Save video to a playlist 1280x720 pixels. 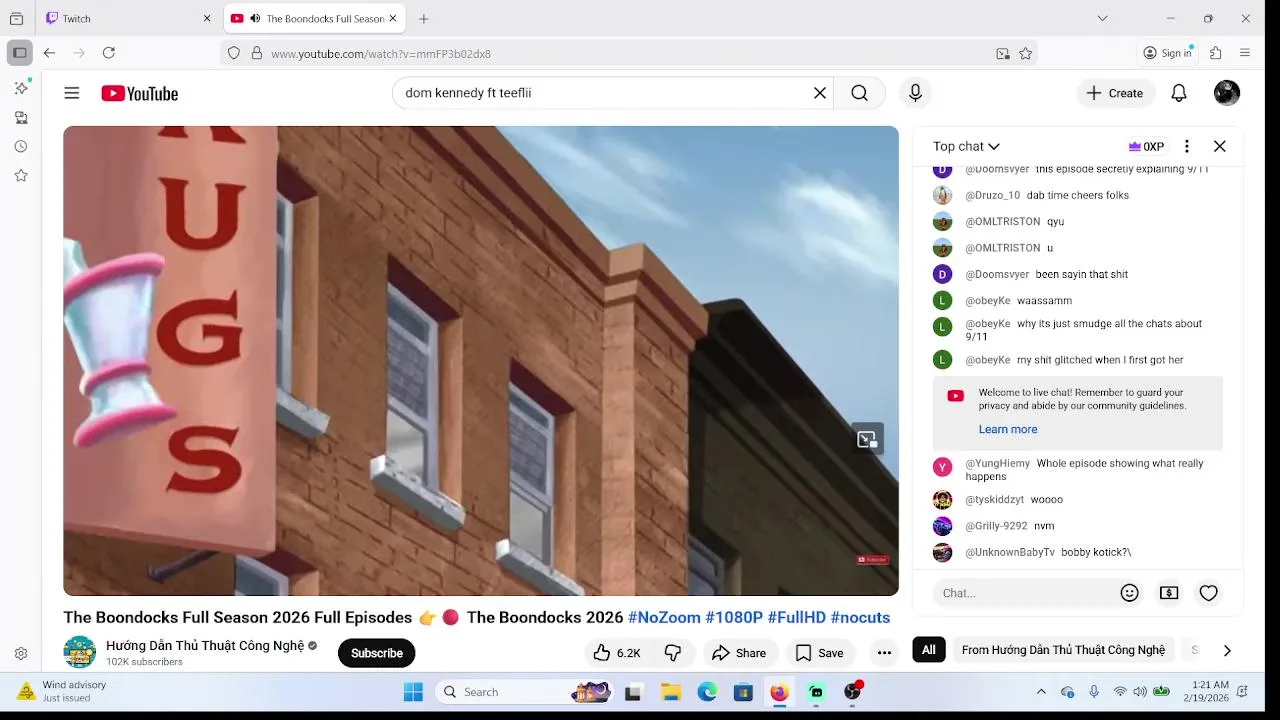[x=819, y=653]
